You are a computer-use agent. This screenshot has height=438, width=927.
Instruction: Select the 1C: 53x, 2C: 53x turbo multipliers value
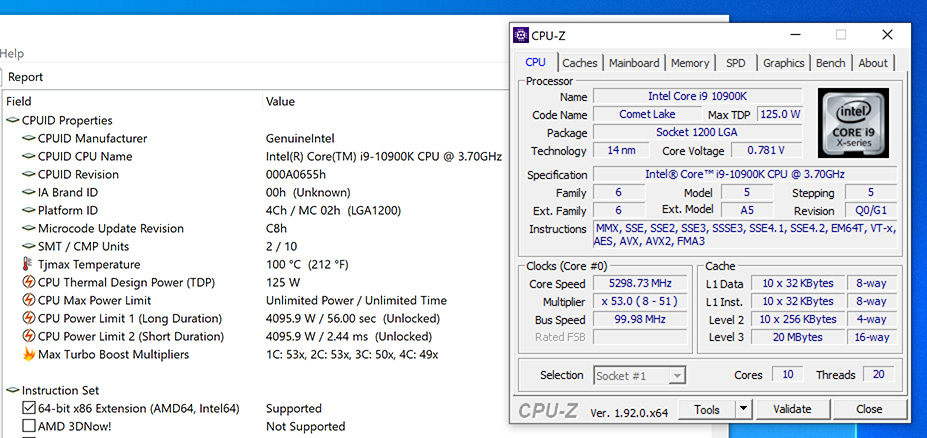coord(352,355)
